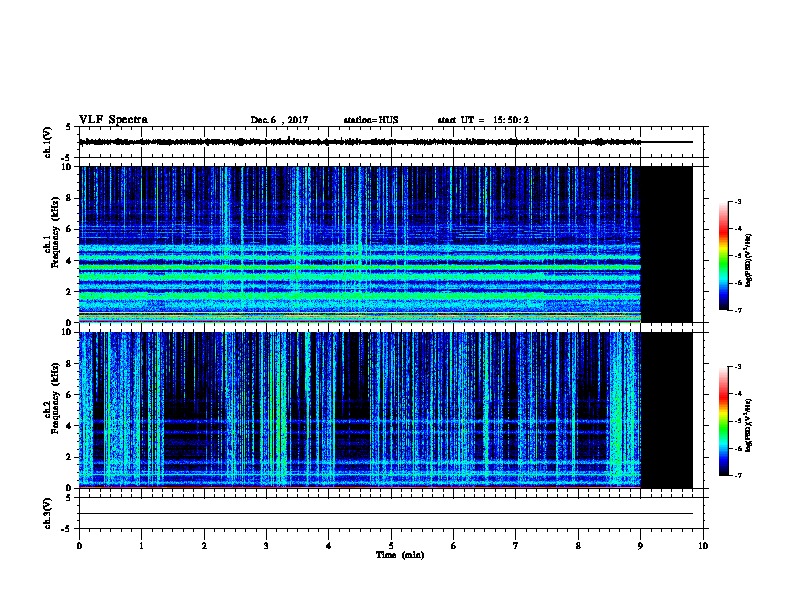Click the "-3" tick on ch.1 color bar
This screenshot has height=612, width=792.
(737, 201)
